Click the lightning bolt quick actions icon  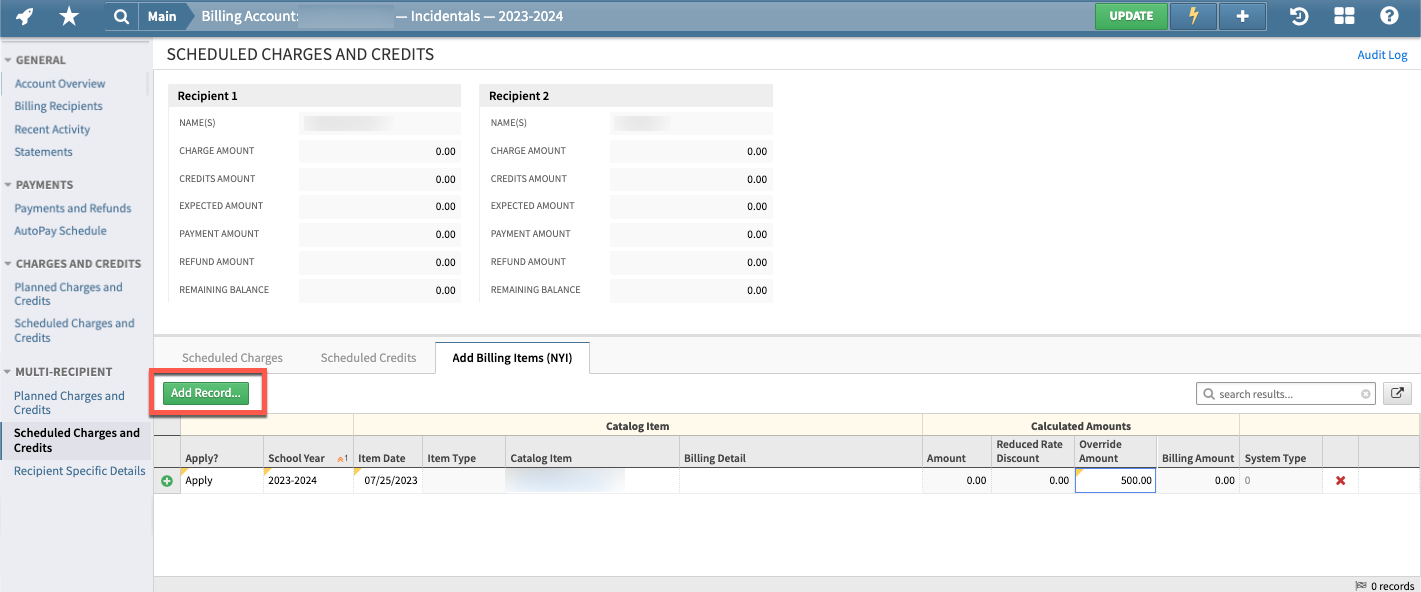[1192, 16]
